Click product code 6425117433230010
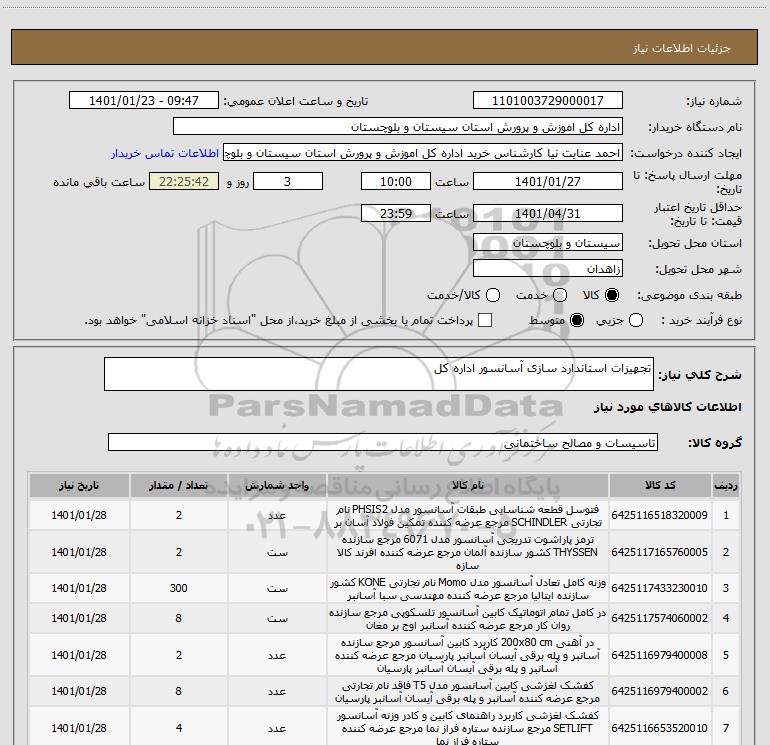This screenshot has height=745, width=770. click(x=660, y=588)
